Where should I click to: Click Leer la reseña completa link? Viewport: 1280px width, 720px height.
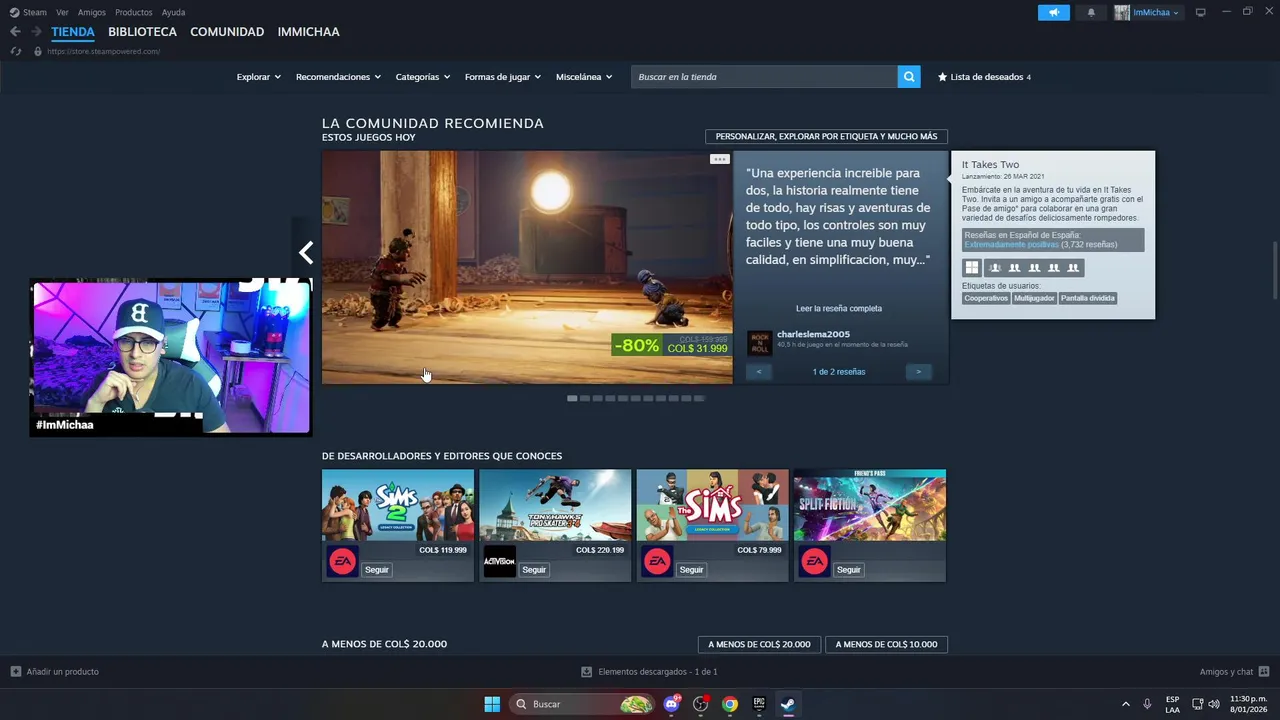point(839,308)
